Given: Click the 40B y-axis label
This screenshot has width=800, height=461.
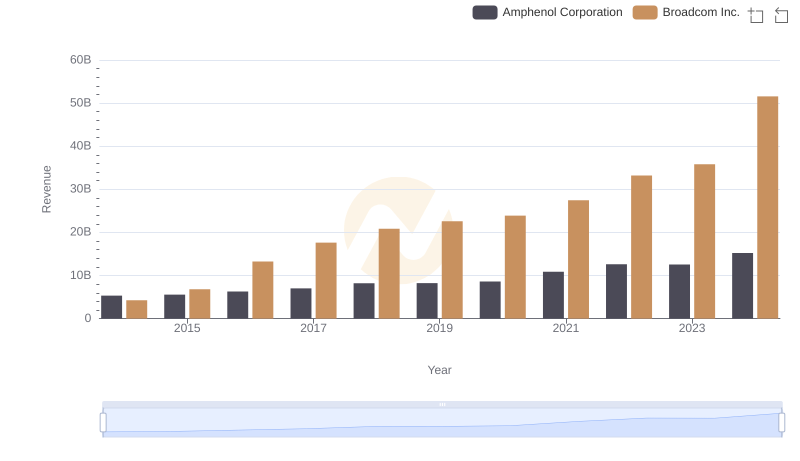Looking at the screenshot, I should tap(81, 146).
